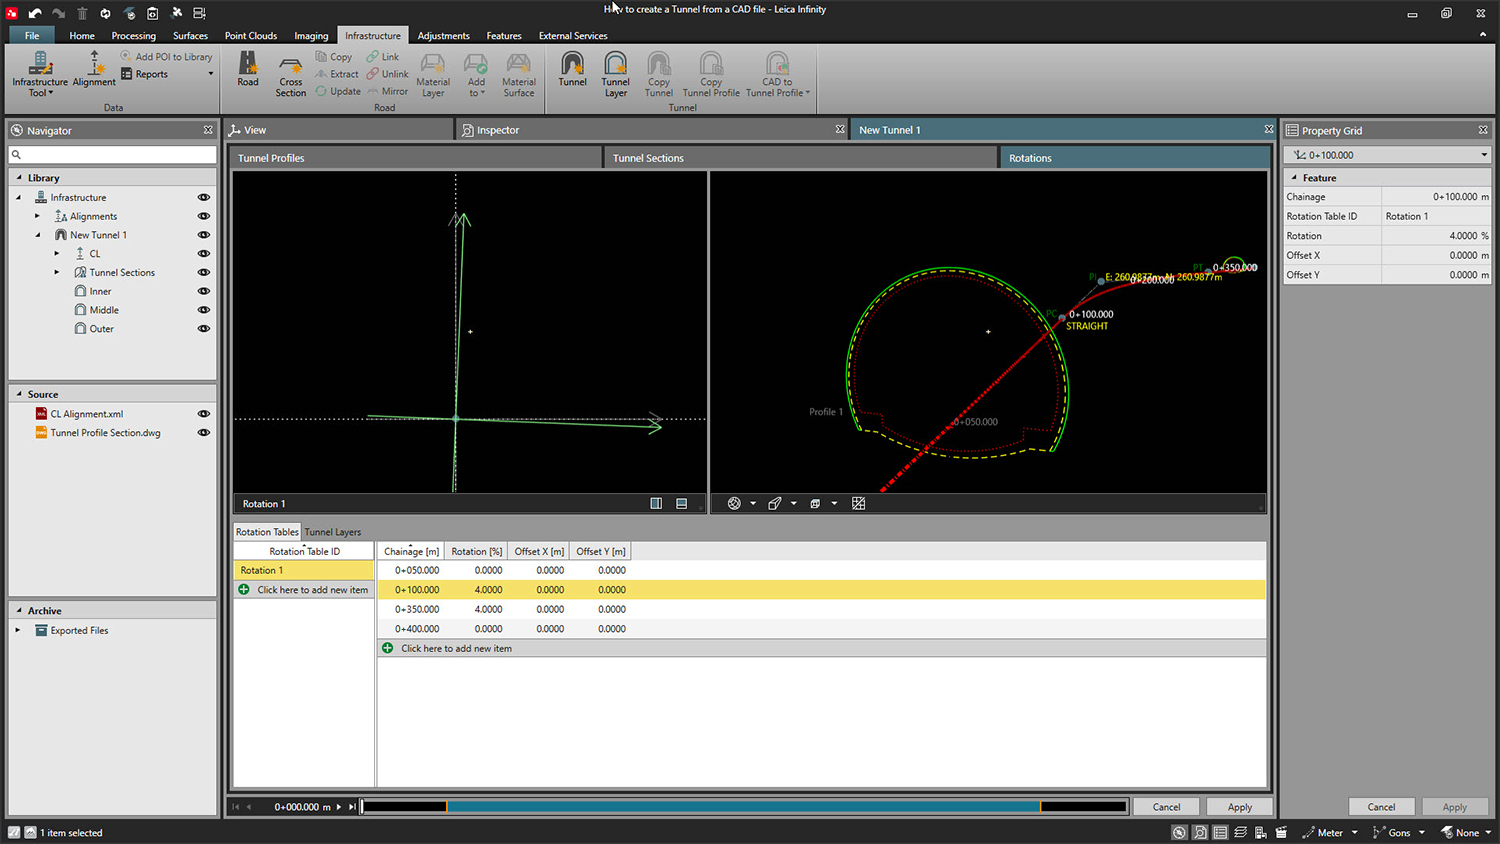The height and width of the screenshot is (844, 1500).
Task: Click the Tunnel Layer ribbon icon
Action: [615, 72]
